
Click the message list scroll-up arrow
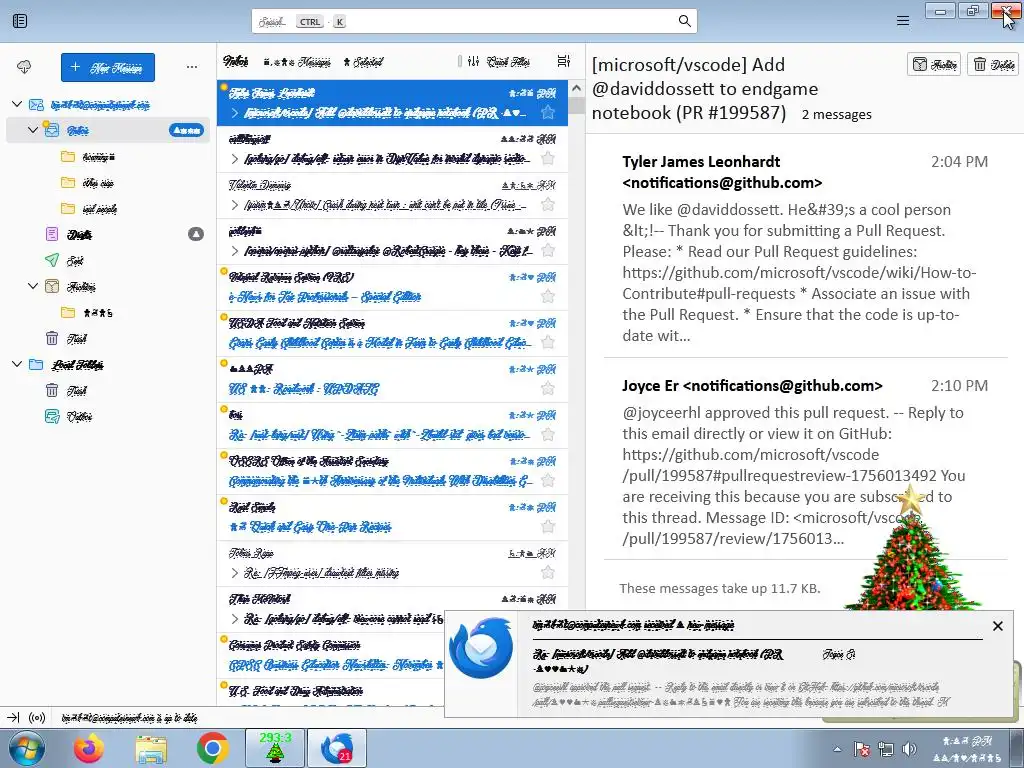pos(576,88)
